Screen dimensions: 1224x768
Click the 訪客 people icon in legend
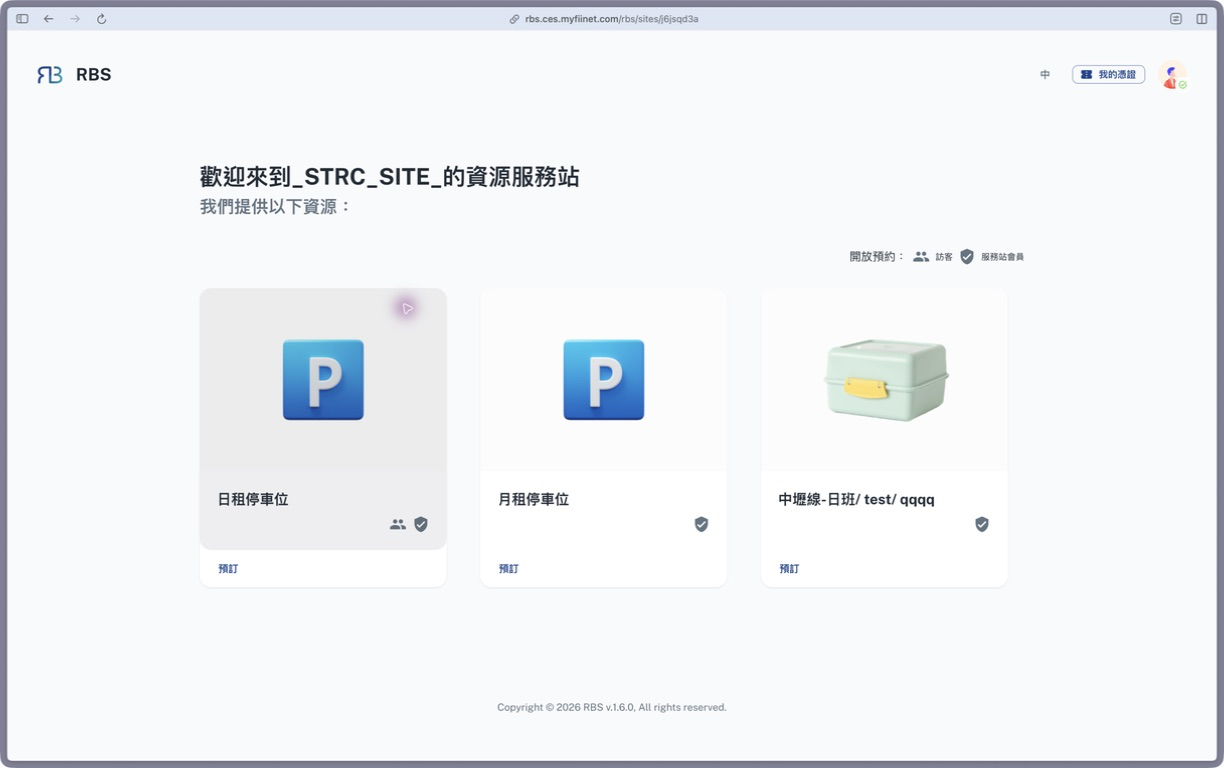[x=921, y=257]
